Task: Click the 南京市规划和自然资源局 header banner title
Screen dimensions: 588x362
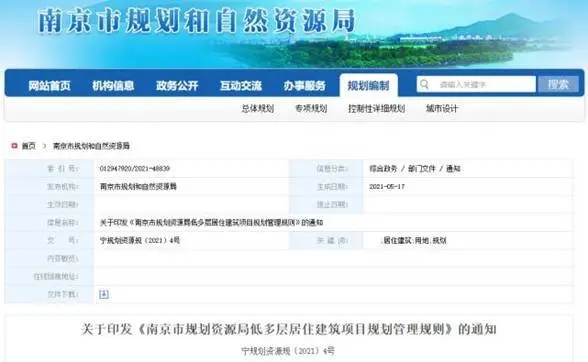Action: point(197,21)
